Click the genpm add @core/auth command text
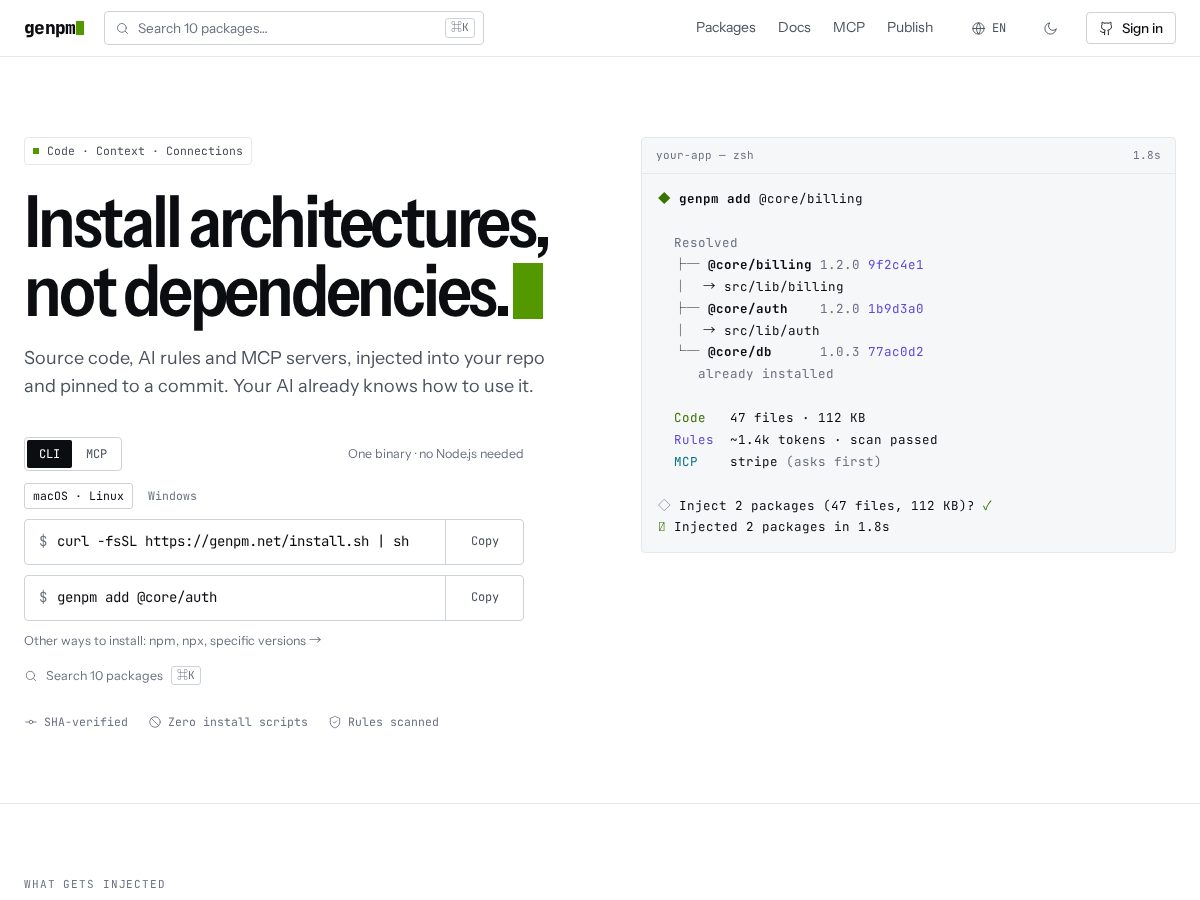This screenshot has width=1200, height=900. [x=137, y=597]
